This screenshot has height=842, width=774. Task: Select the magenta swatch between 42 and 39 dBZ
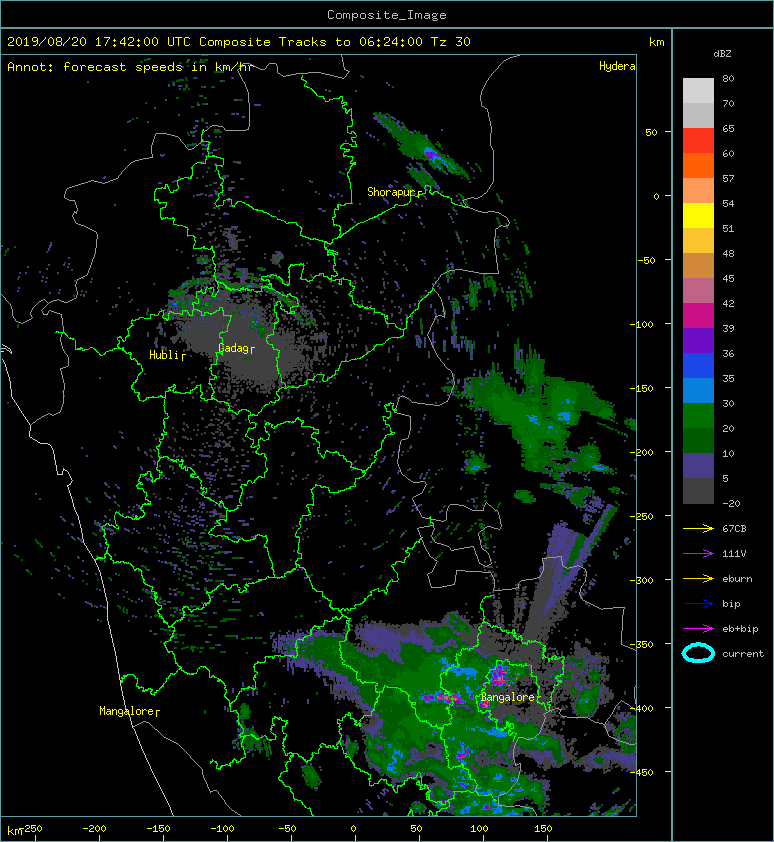pyautogui.click(x=698, y=316)
